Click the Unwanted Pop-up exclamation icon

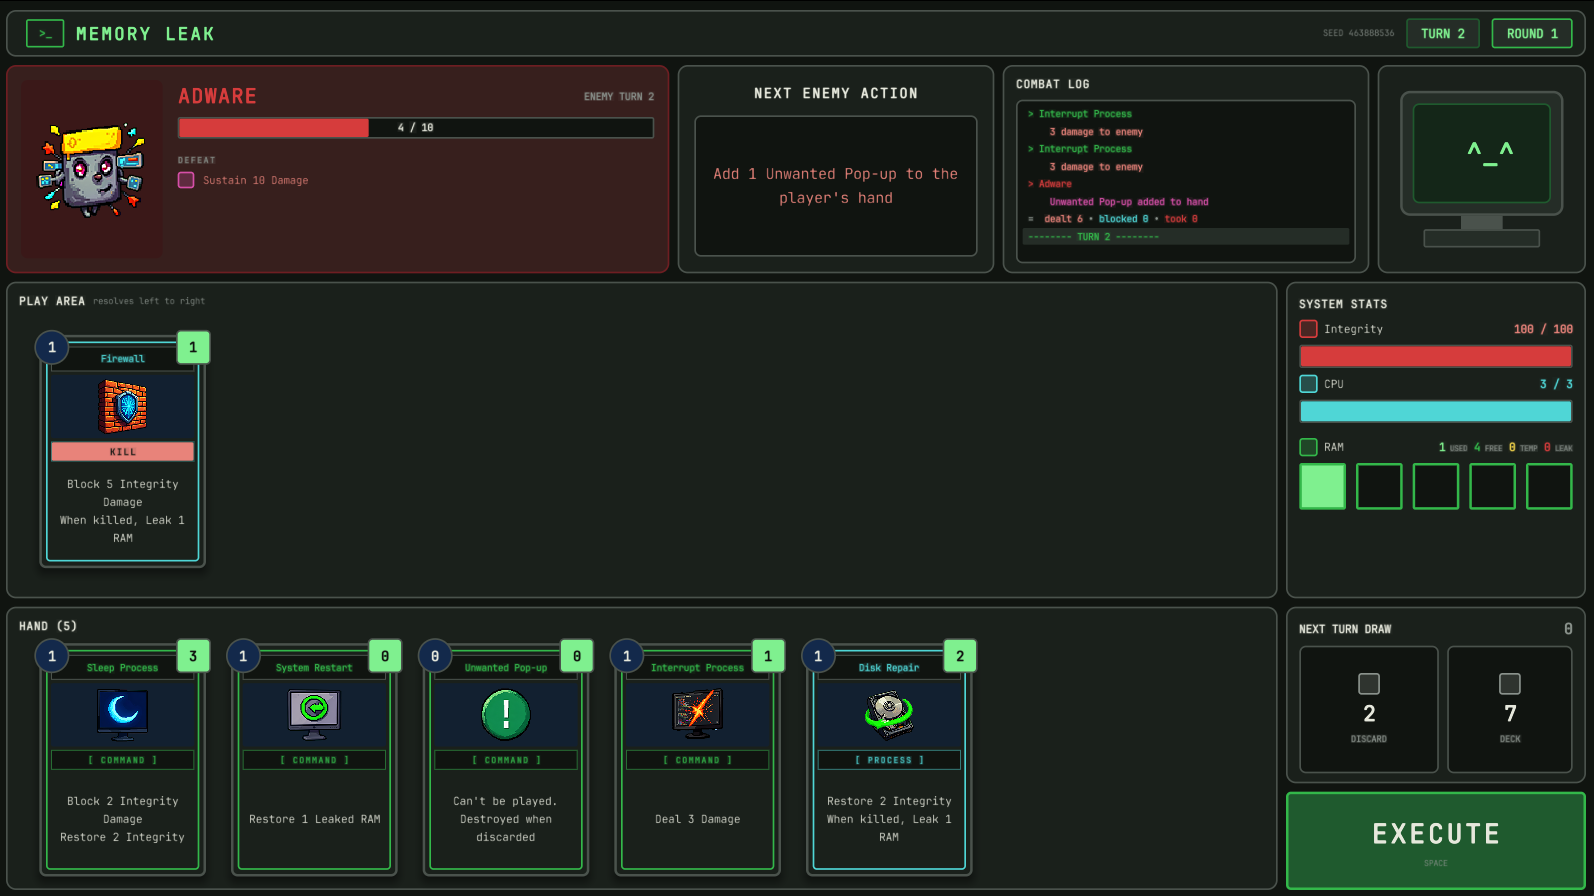pyautogui.click(x=506, y=714)
